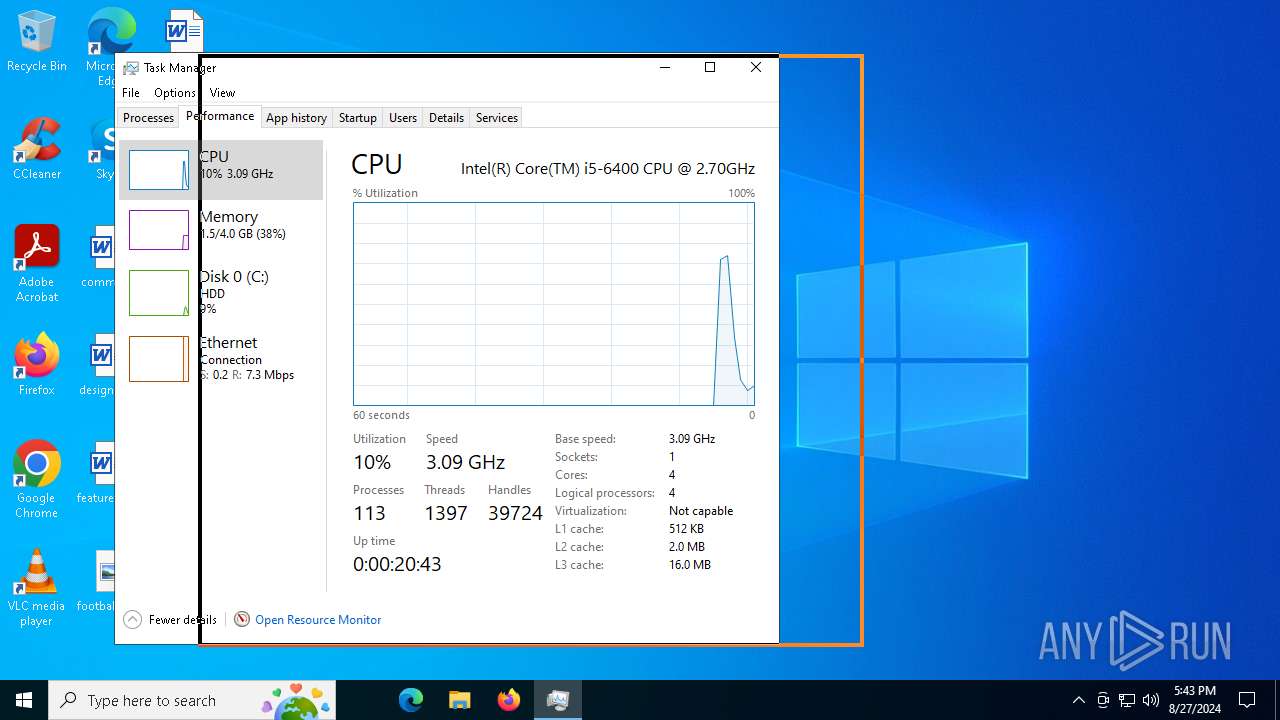Viewport: 1280px width, 720px height.
Task: Open the clock showing 5:43 PM
Action: coord(1195,700)
